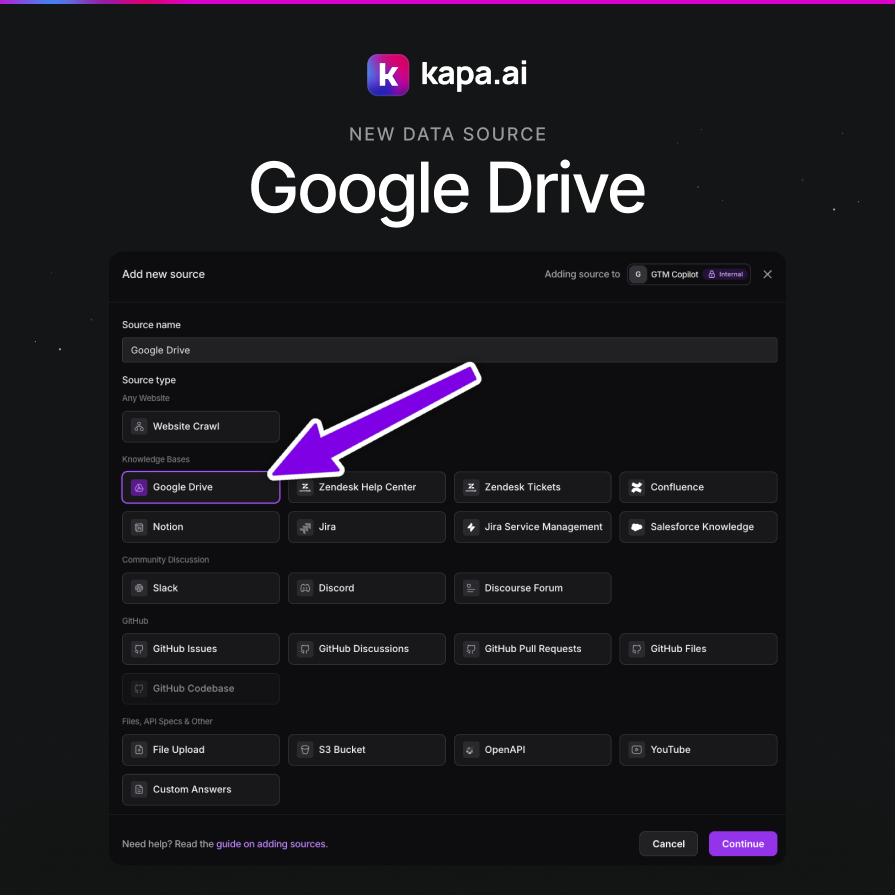Click the GitHub Issues label
Image resolution: width=895 pixels, height=895 pixels.
185,649
